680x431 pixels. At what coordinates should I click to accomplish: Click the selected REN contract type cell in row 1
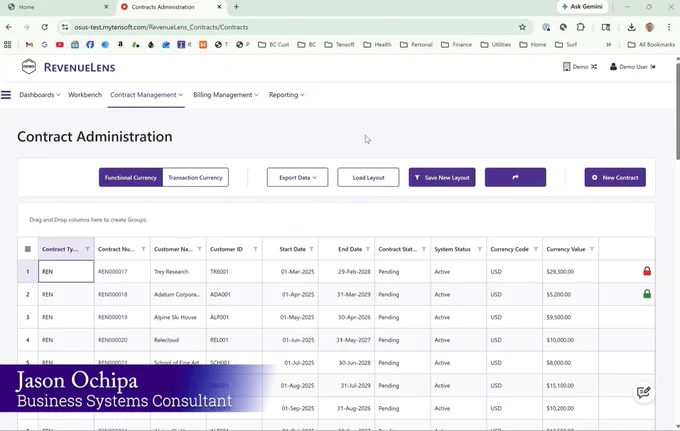click(x=66, y=271)
